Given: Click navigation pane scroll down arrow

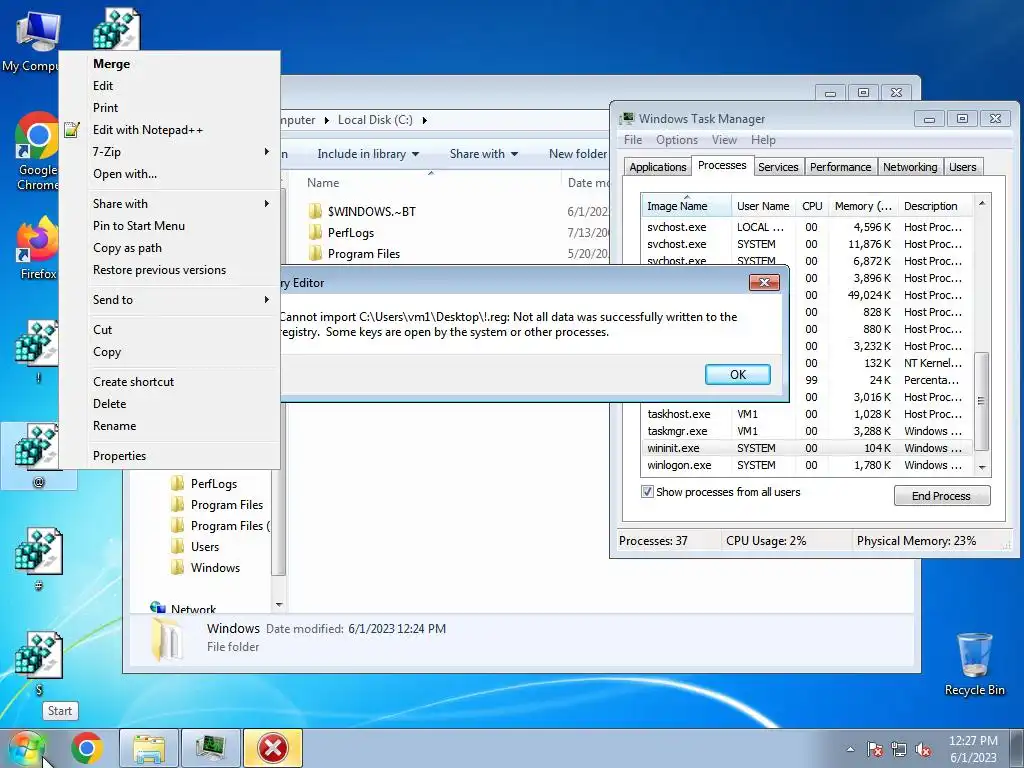Looking at the screenshot, I should coord(279,605).
